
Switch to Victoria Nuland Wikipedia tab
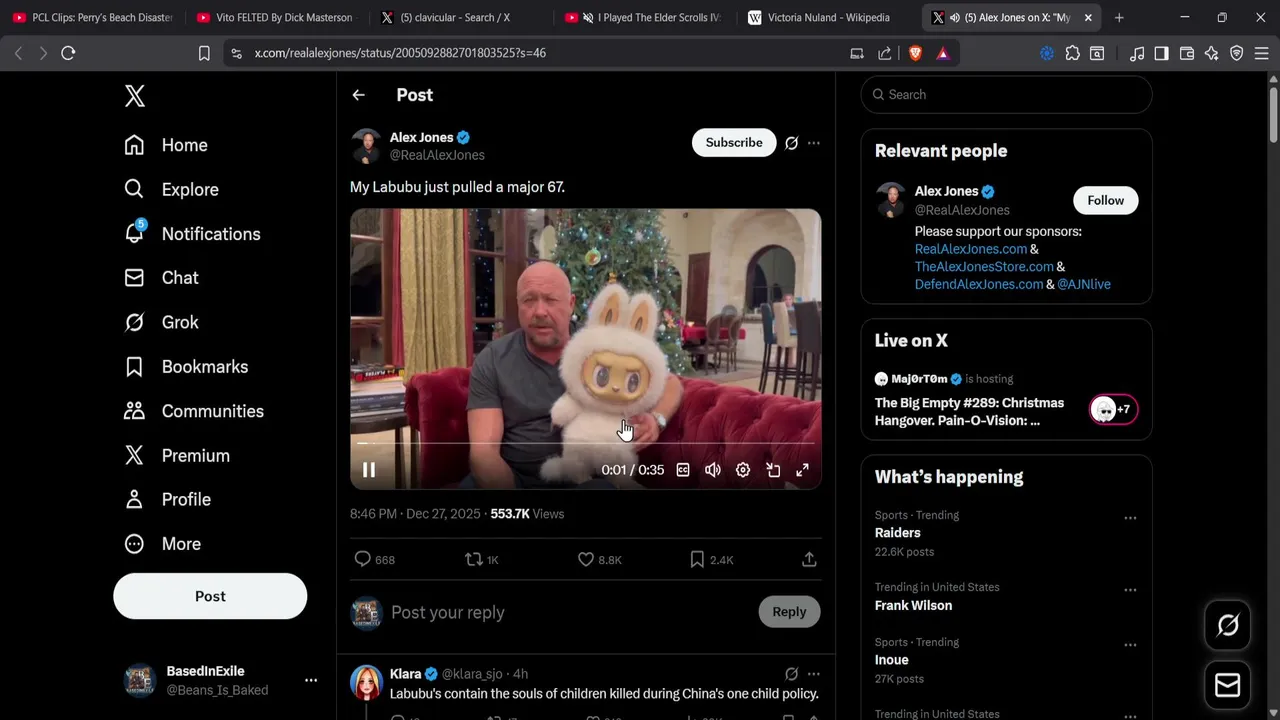coord(826,18)
